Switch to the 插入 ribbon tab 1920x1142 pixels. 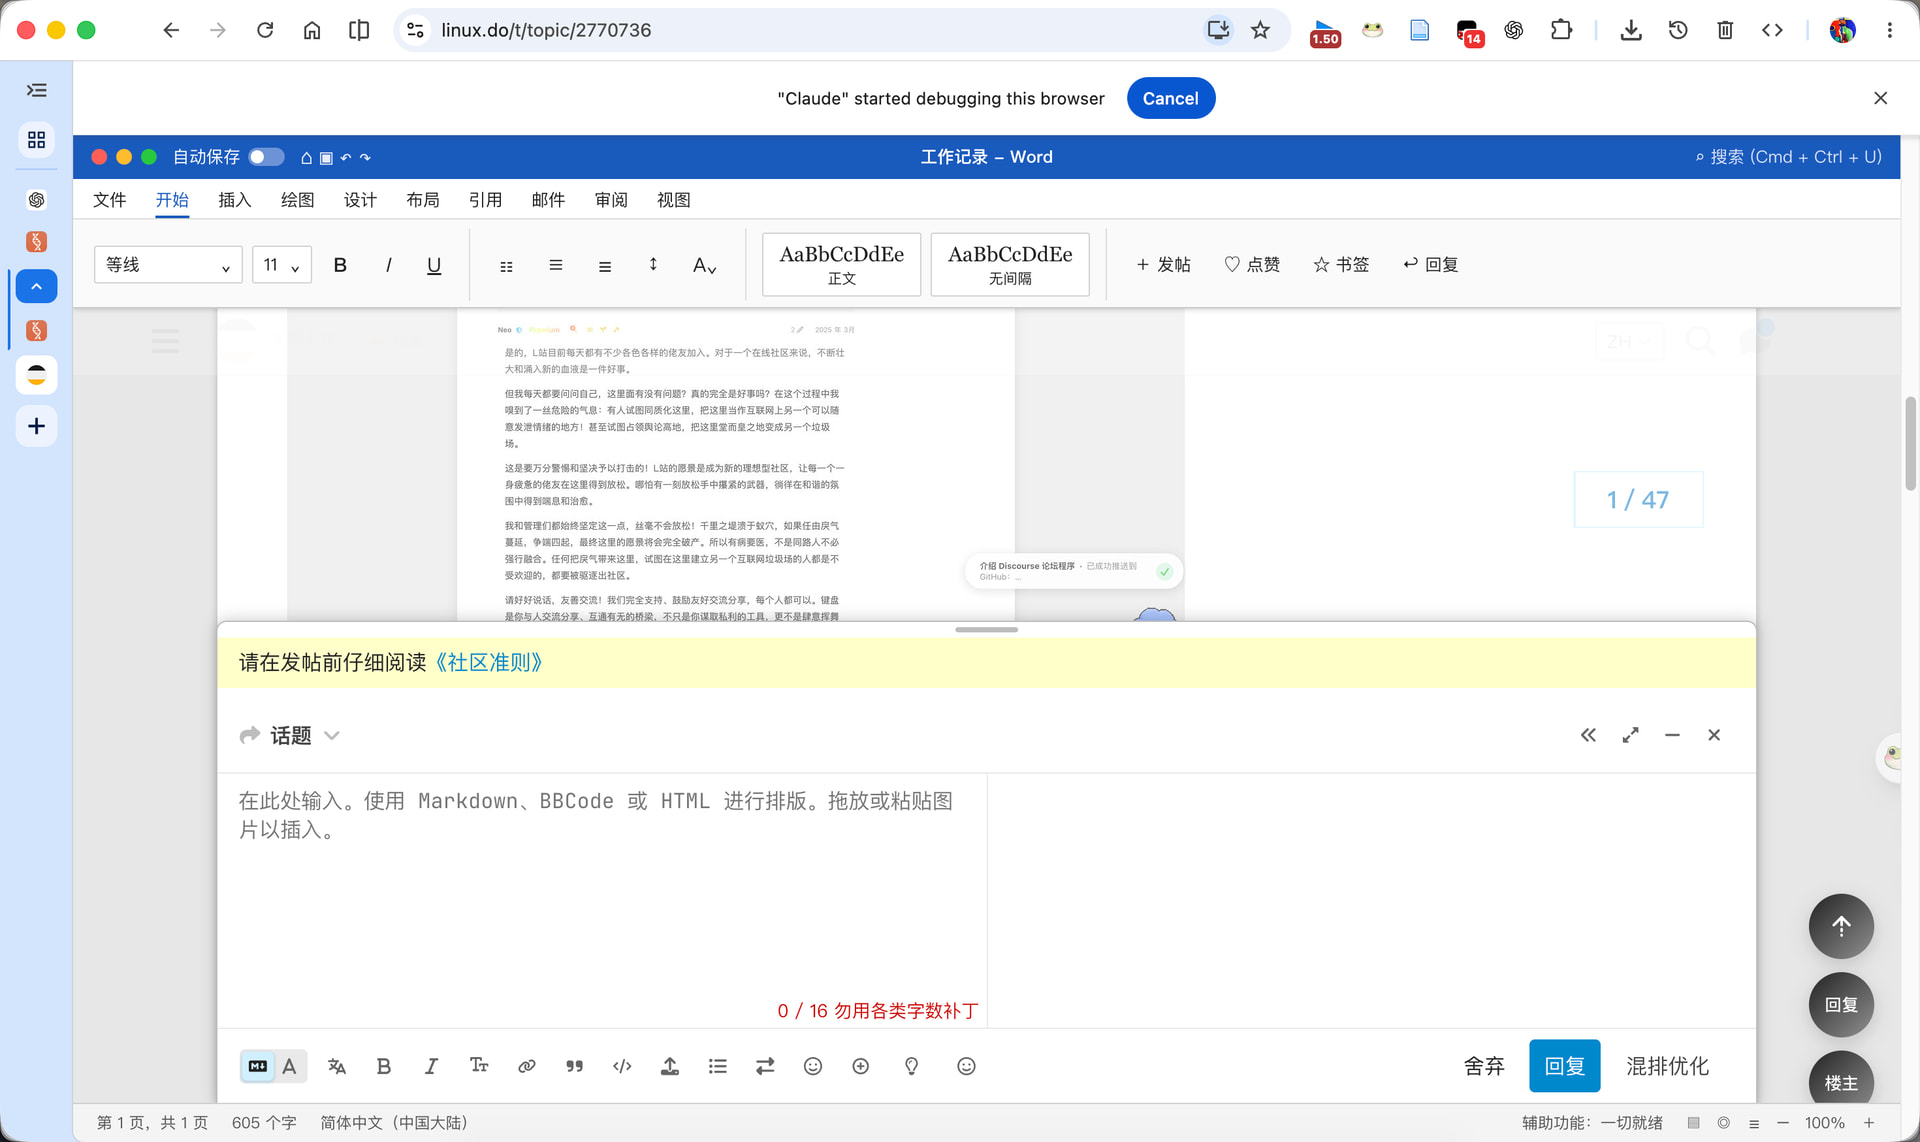coord(235,200)
